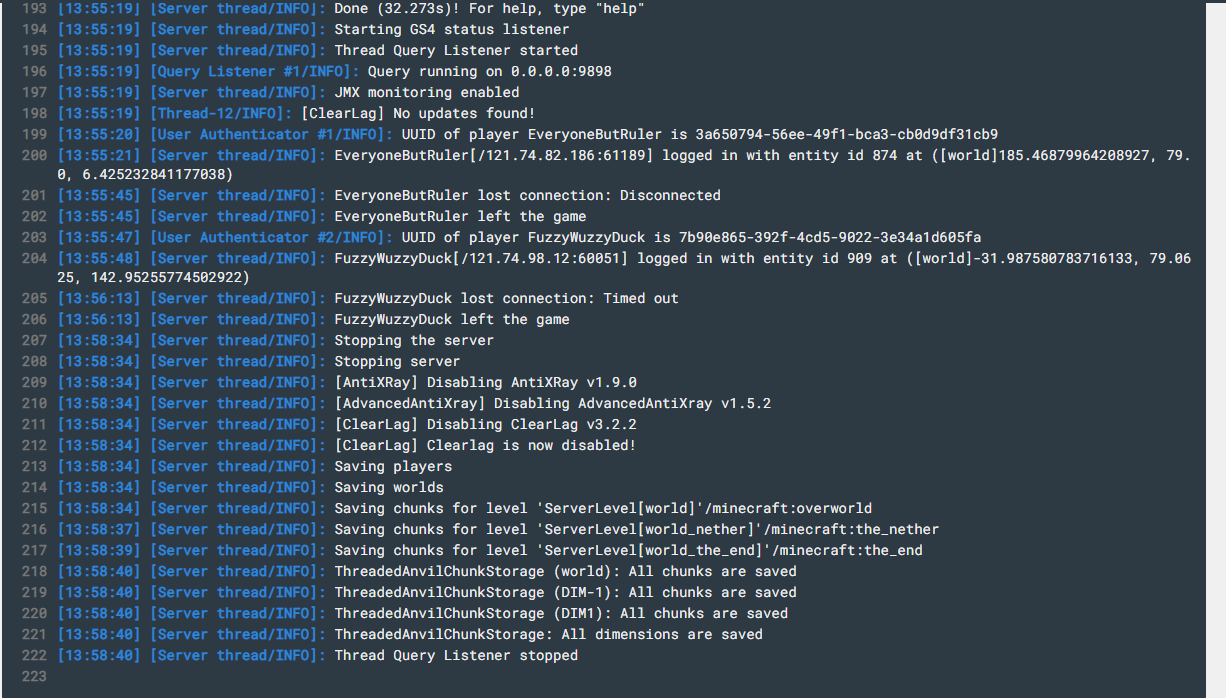Click the 'Thread Query Listener stopped' line

(x=456, y=655)
